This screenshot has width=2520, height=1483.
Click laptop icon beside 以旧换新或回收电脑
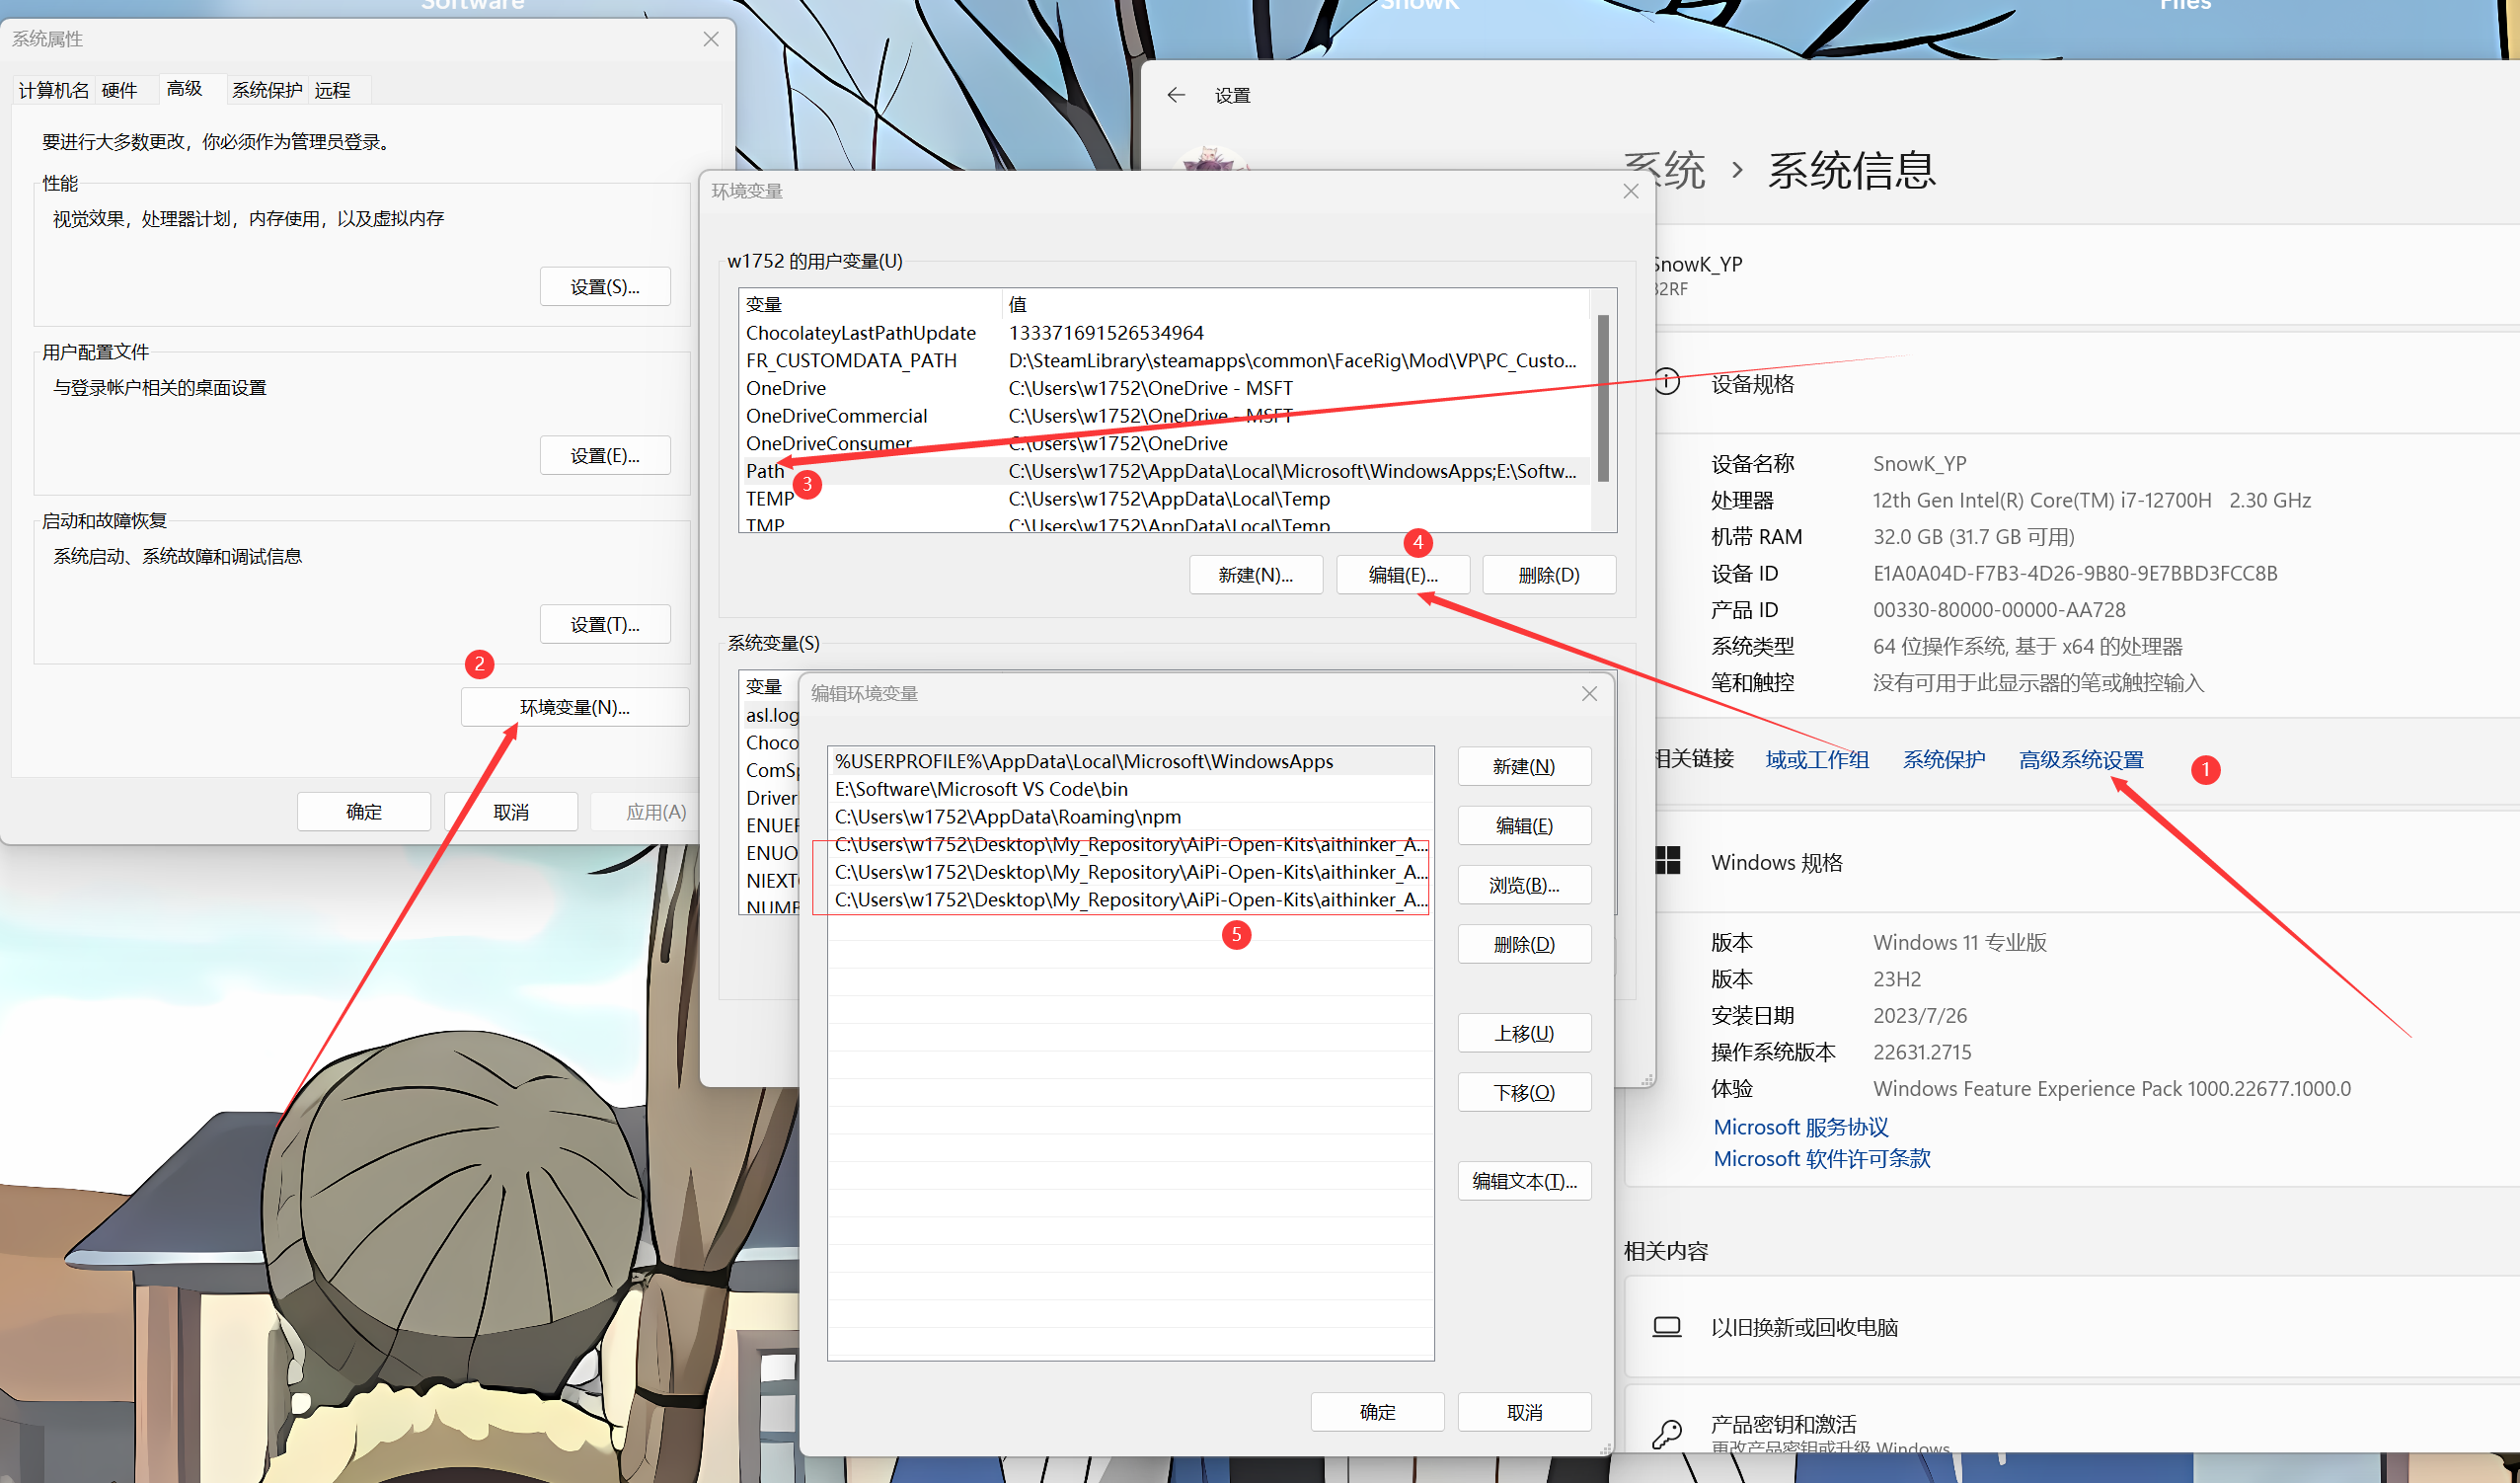coord(1667,1326)
